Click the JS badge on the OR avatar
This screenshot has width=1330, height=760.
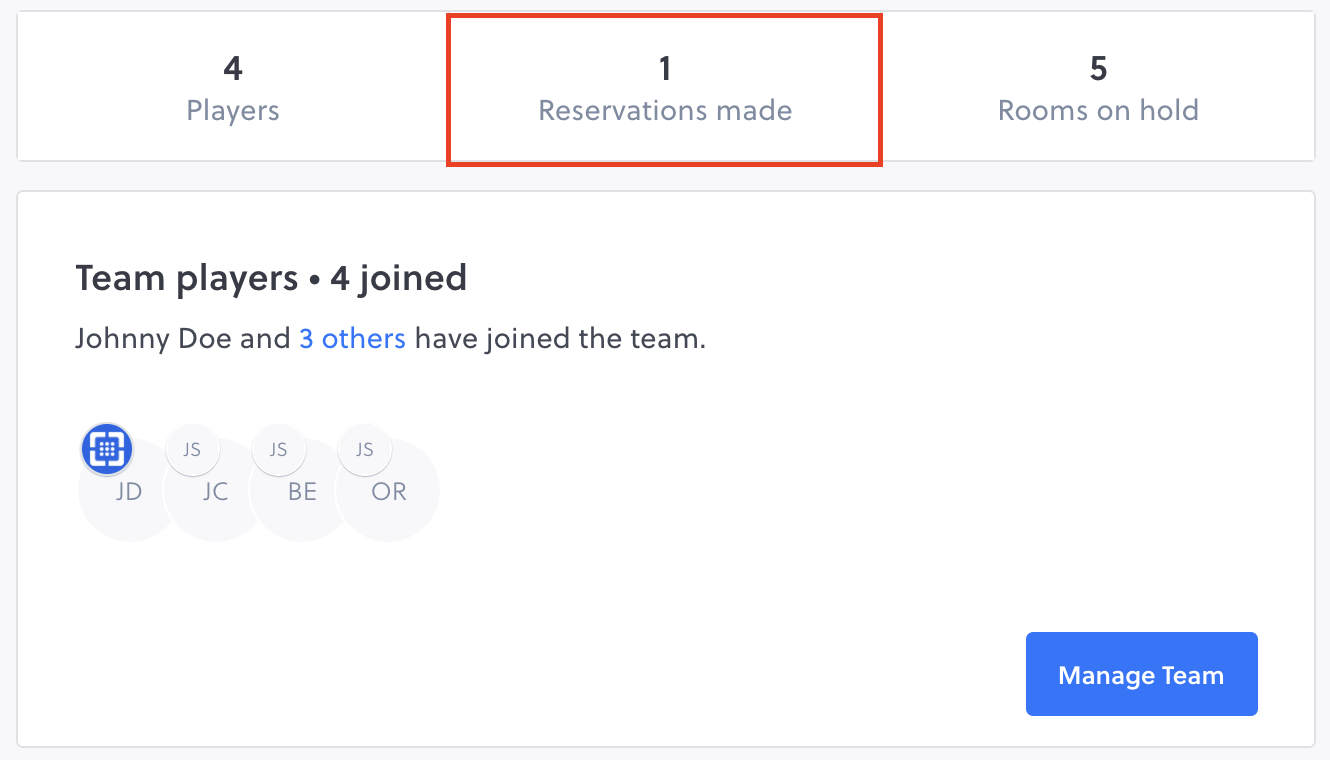(364, 449)
